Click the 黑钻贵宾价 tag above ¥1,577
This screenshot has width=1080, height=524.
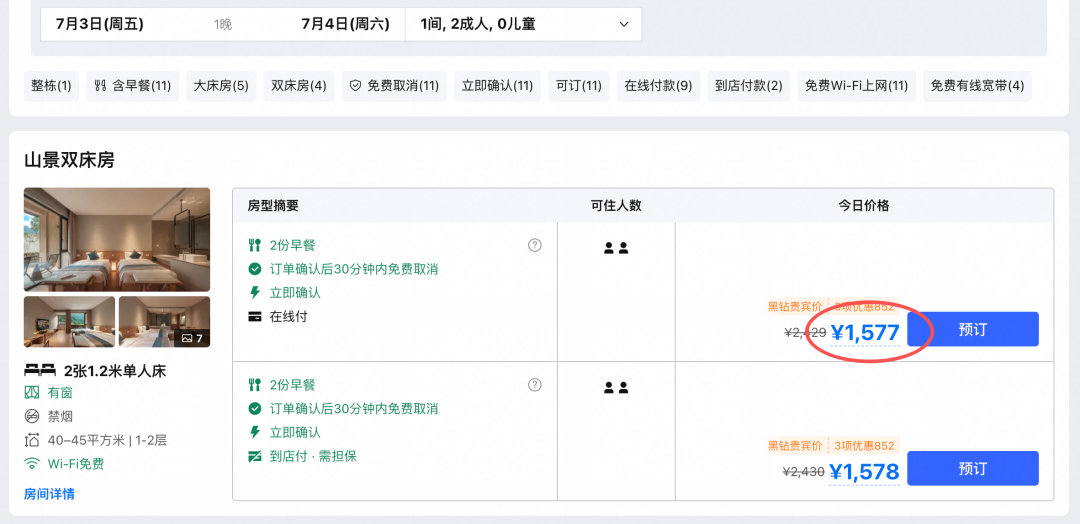796,306
